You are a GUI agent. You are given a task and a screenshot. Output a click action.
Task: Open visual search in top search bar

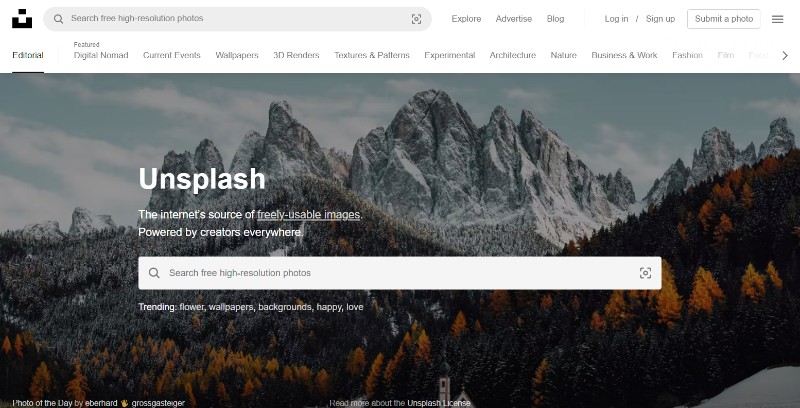(x=416, y=19)
